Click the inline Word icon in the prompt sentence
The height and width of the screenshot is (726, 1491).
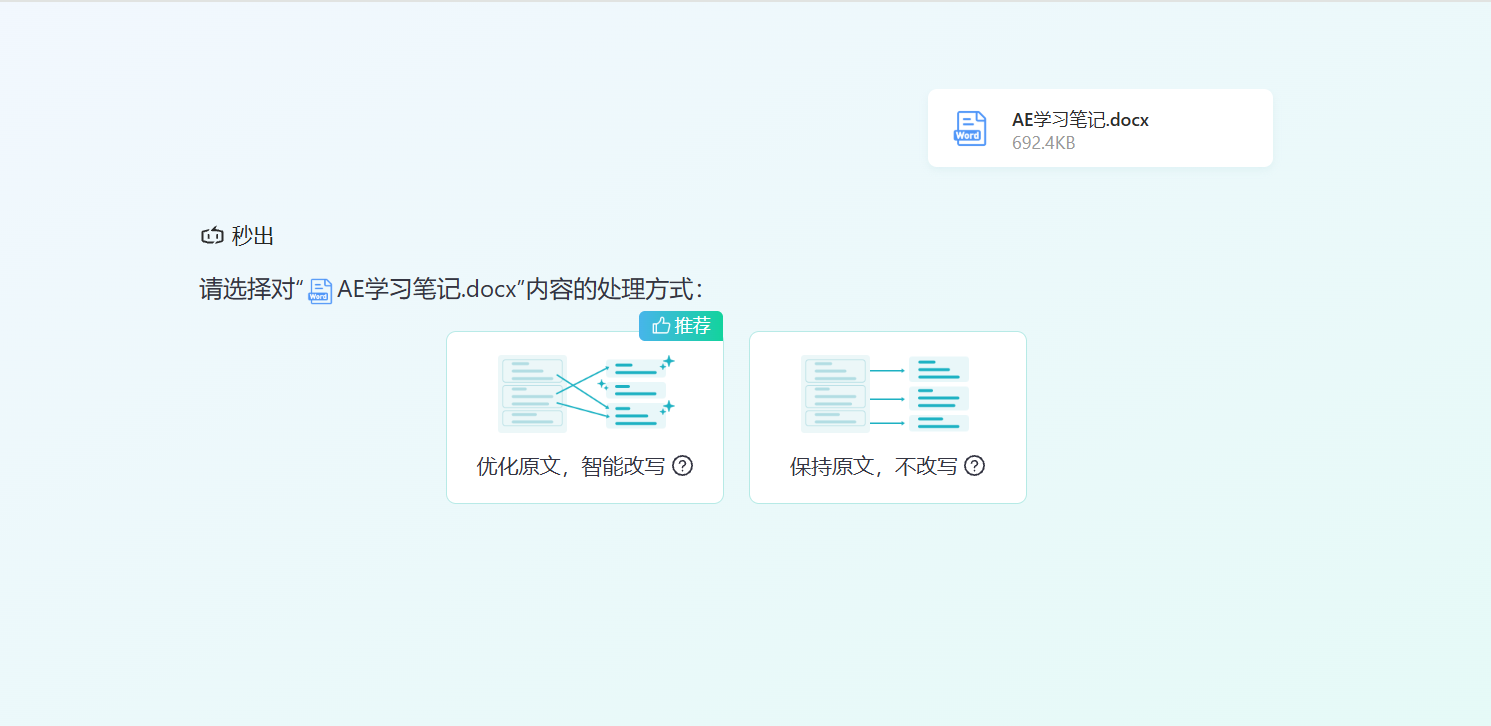(x=320, y=291)
